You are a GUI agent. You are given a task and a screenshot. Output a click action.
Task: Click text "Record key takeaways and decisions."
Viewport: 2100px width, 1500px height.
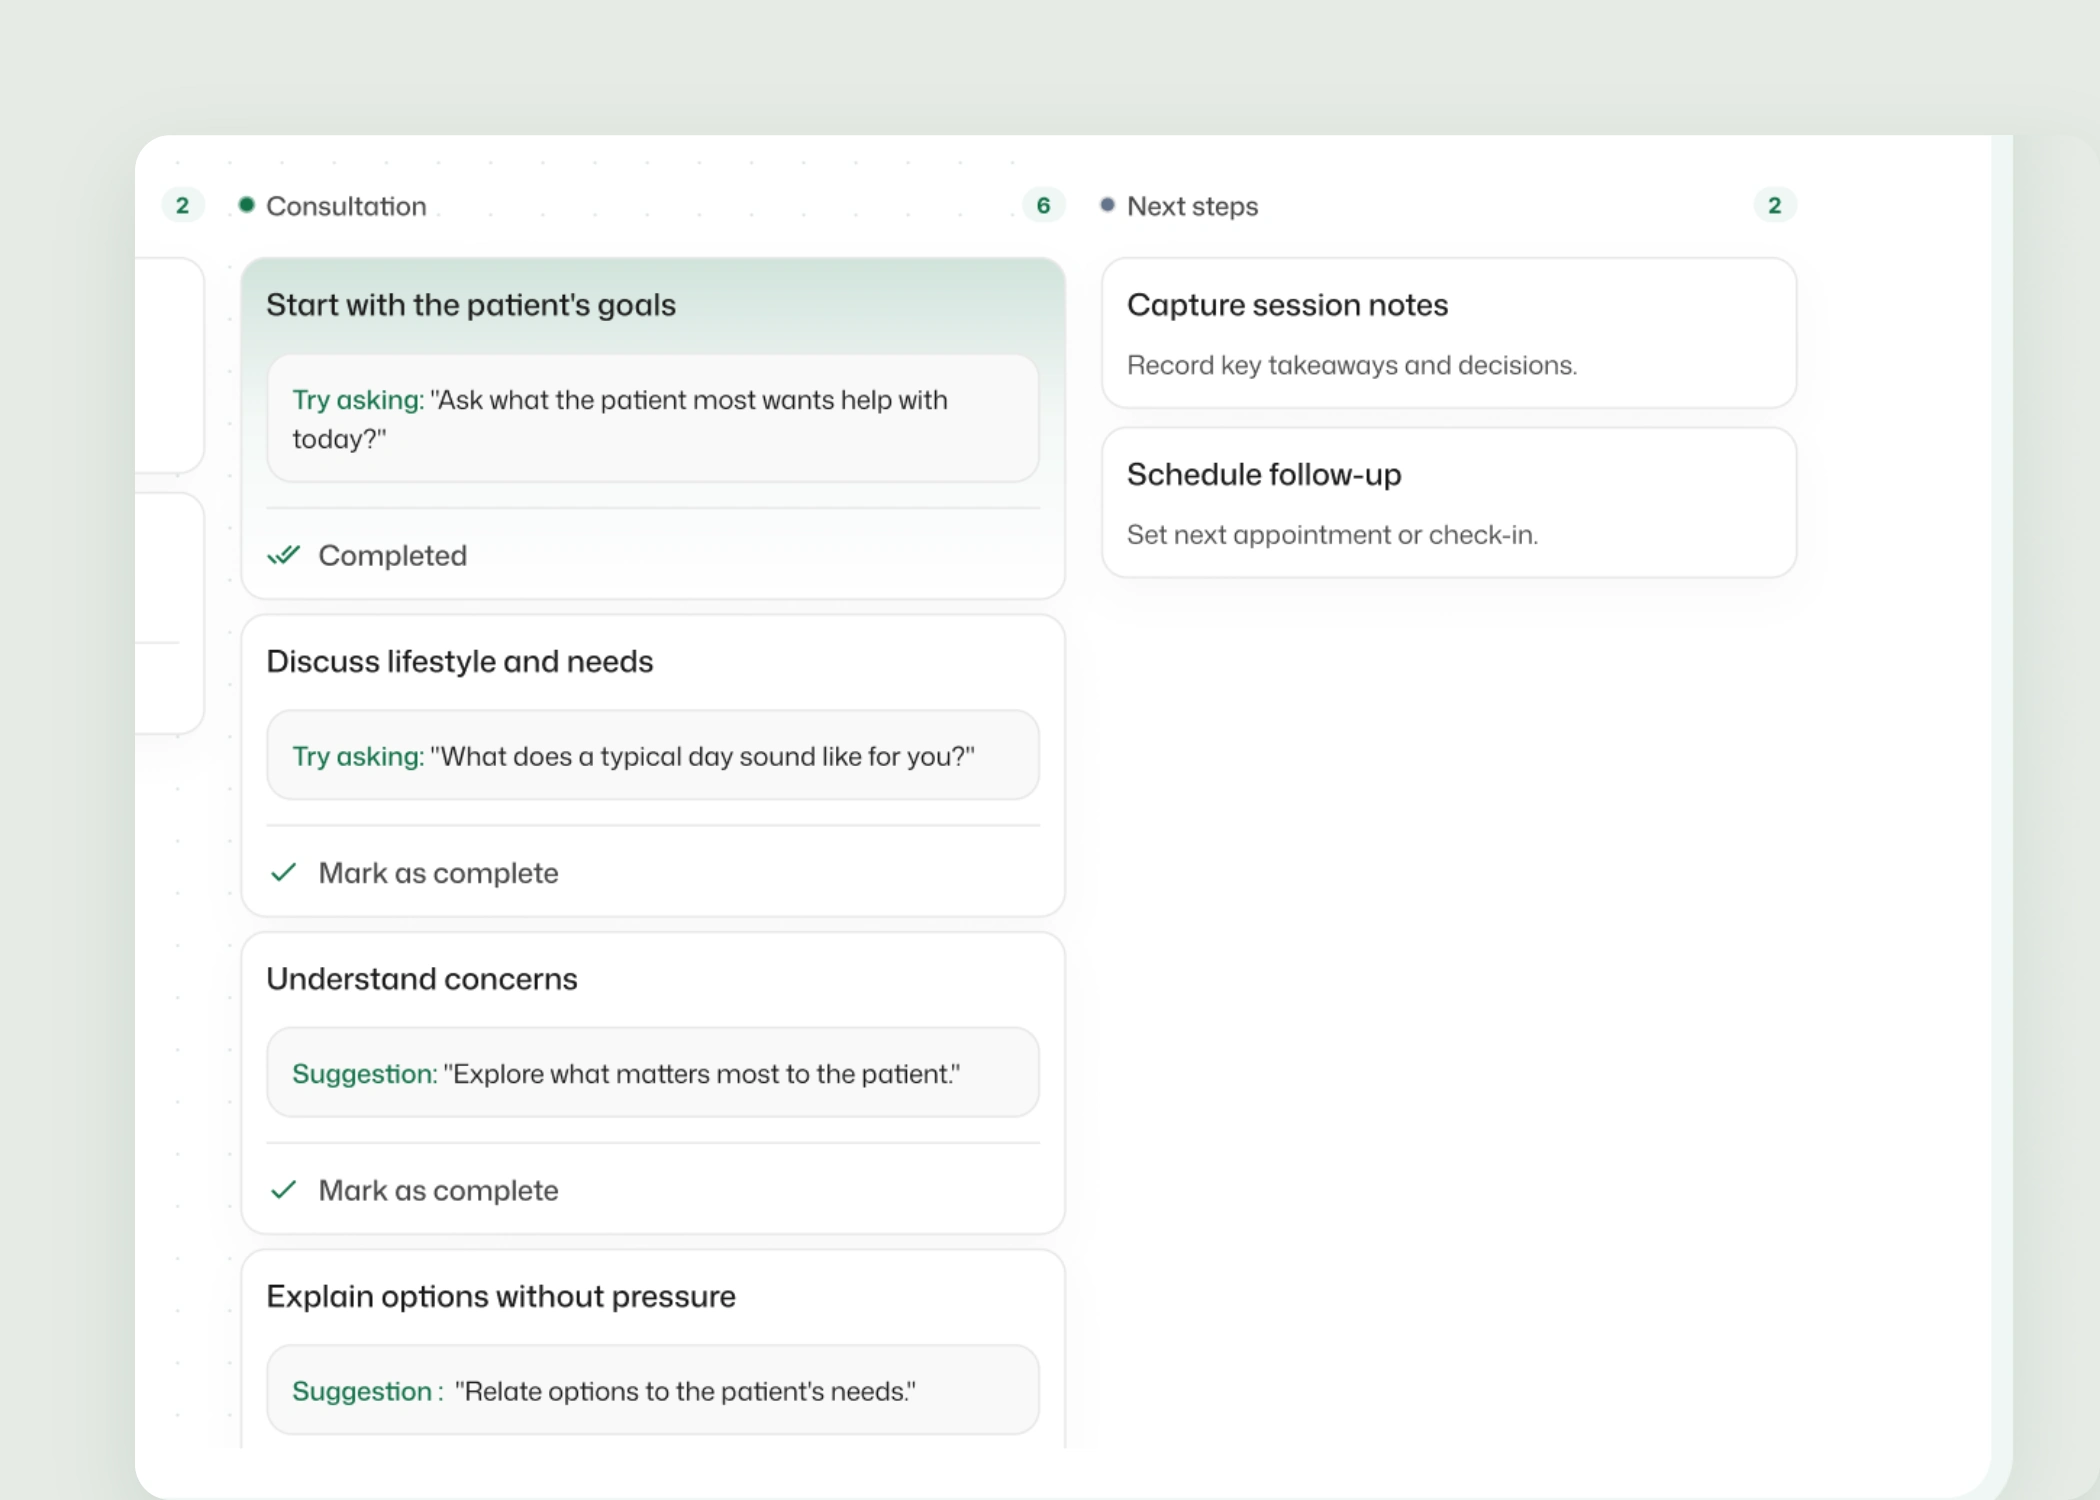[x=1352, y=365]
